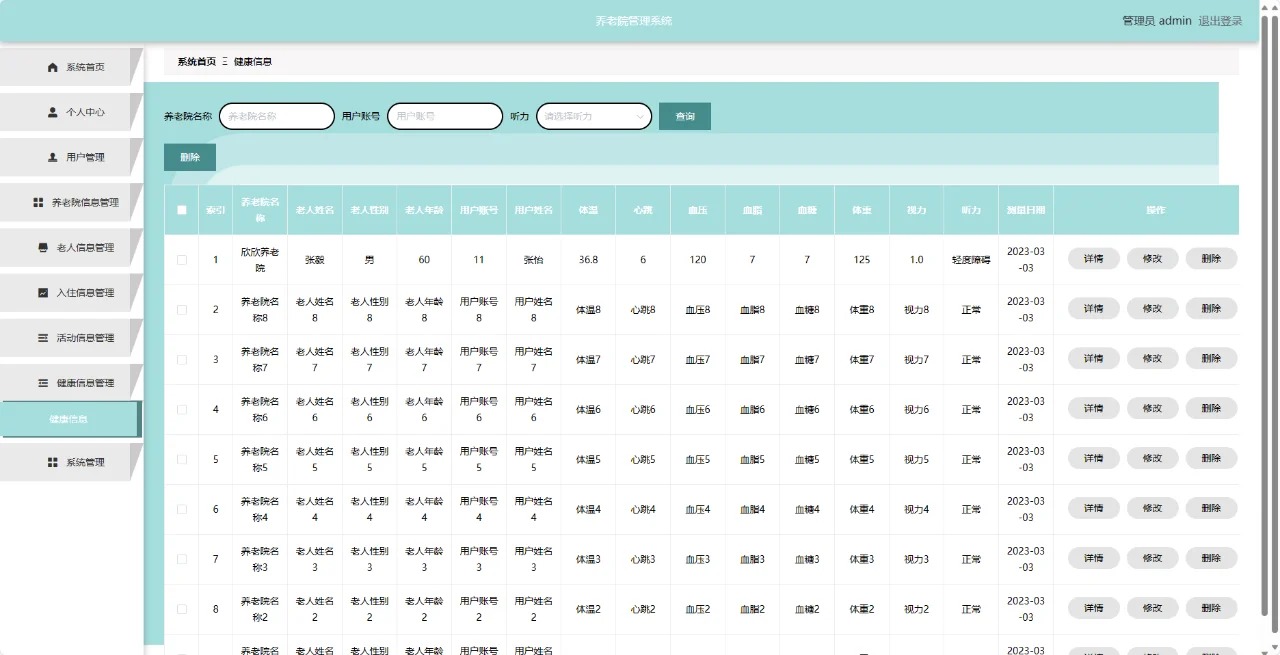Click the 用户账号 search input

coord(445,116)
